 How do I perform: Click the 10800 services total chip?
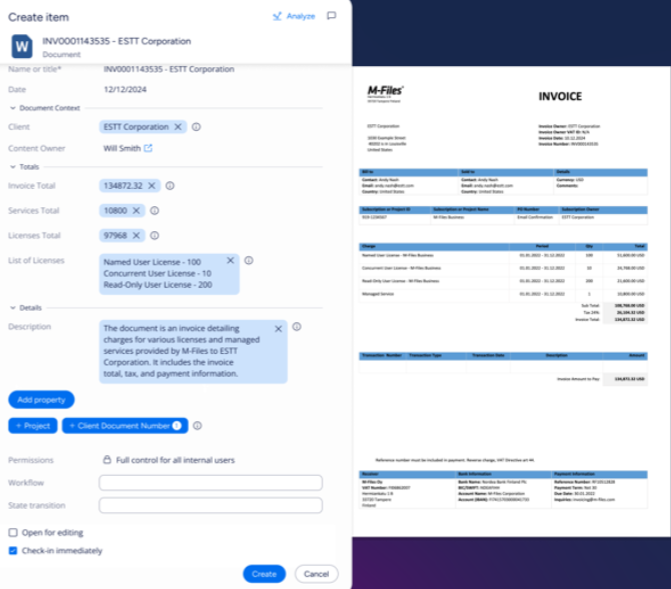pyautogui.click(x=122, y=211)
